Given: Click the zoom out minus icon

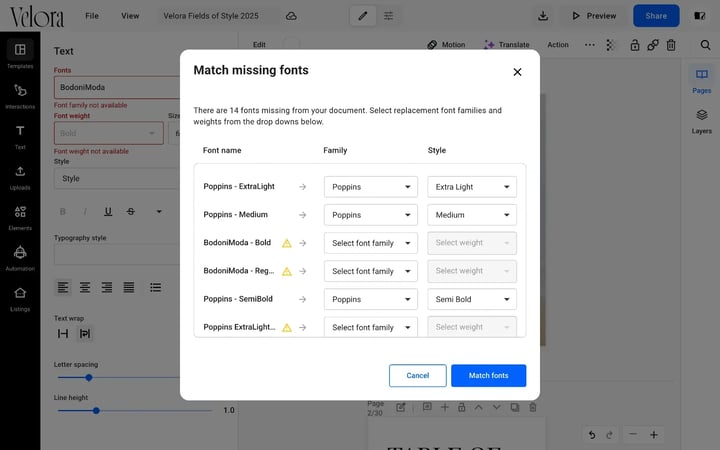Looking at the screenshot, I should click(633, 434).
